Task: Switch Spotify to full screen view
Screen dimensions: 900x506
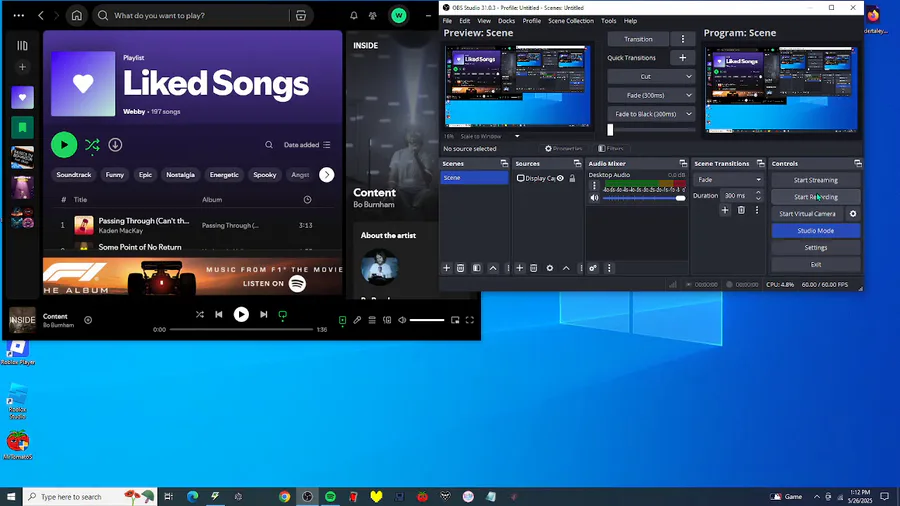Action: (x=470, y=320)
